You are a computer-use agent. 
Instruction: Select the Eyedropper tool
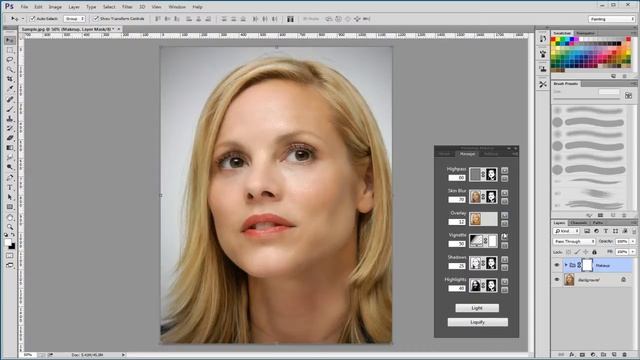10,89
